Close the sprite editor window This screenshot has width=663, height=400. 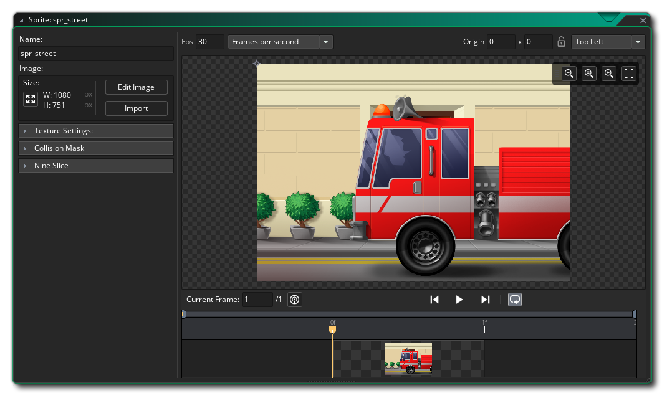pos(643,20)
